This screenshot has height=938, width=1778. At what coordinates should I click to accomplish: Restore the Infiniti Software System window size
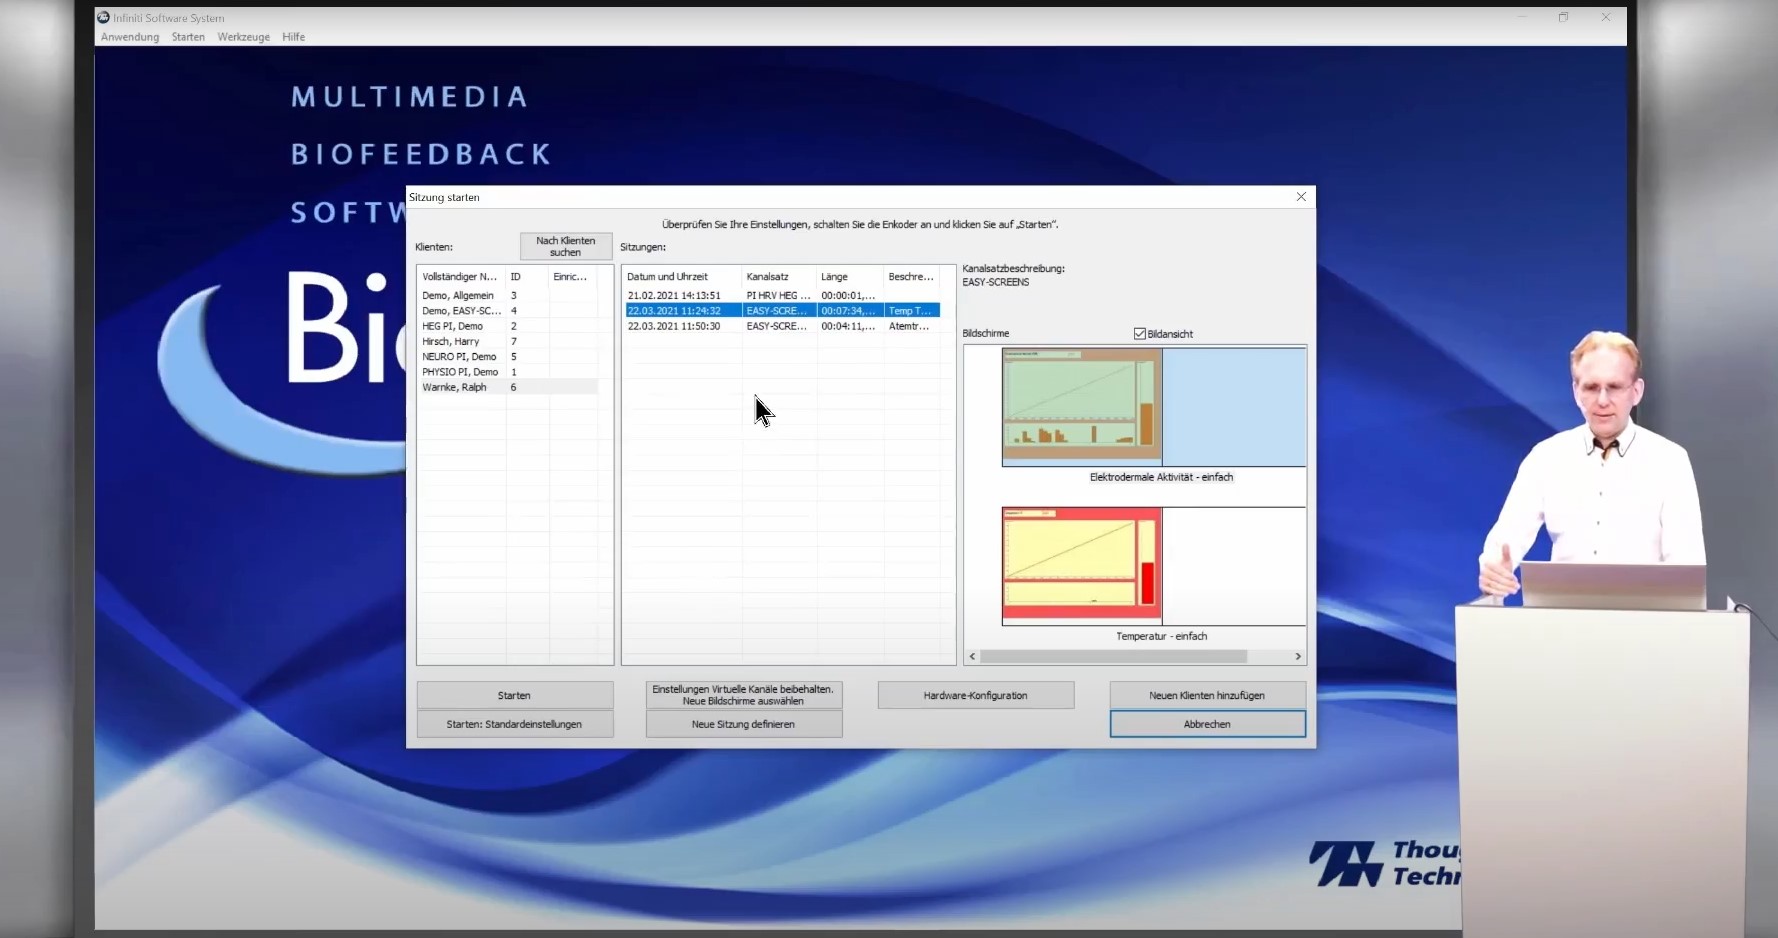pyautogui.click(x=1564, y=17)
